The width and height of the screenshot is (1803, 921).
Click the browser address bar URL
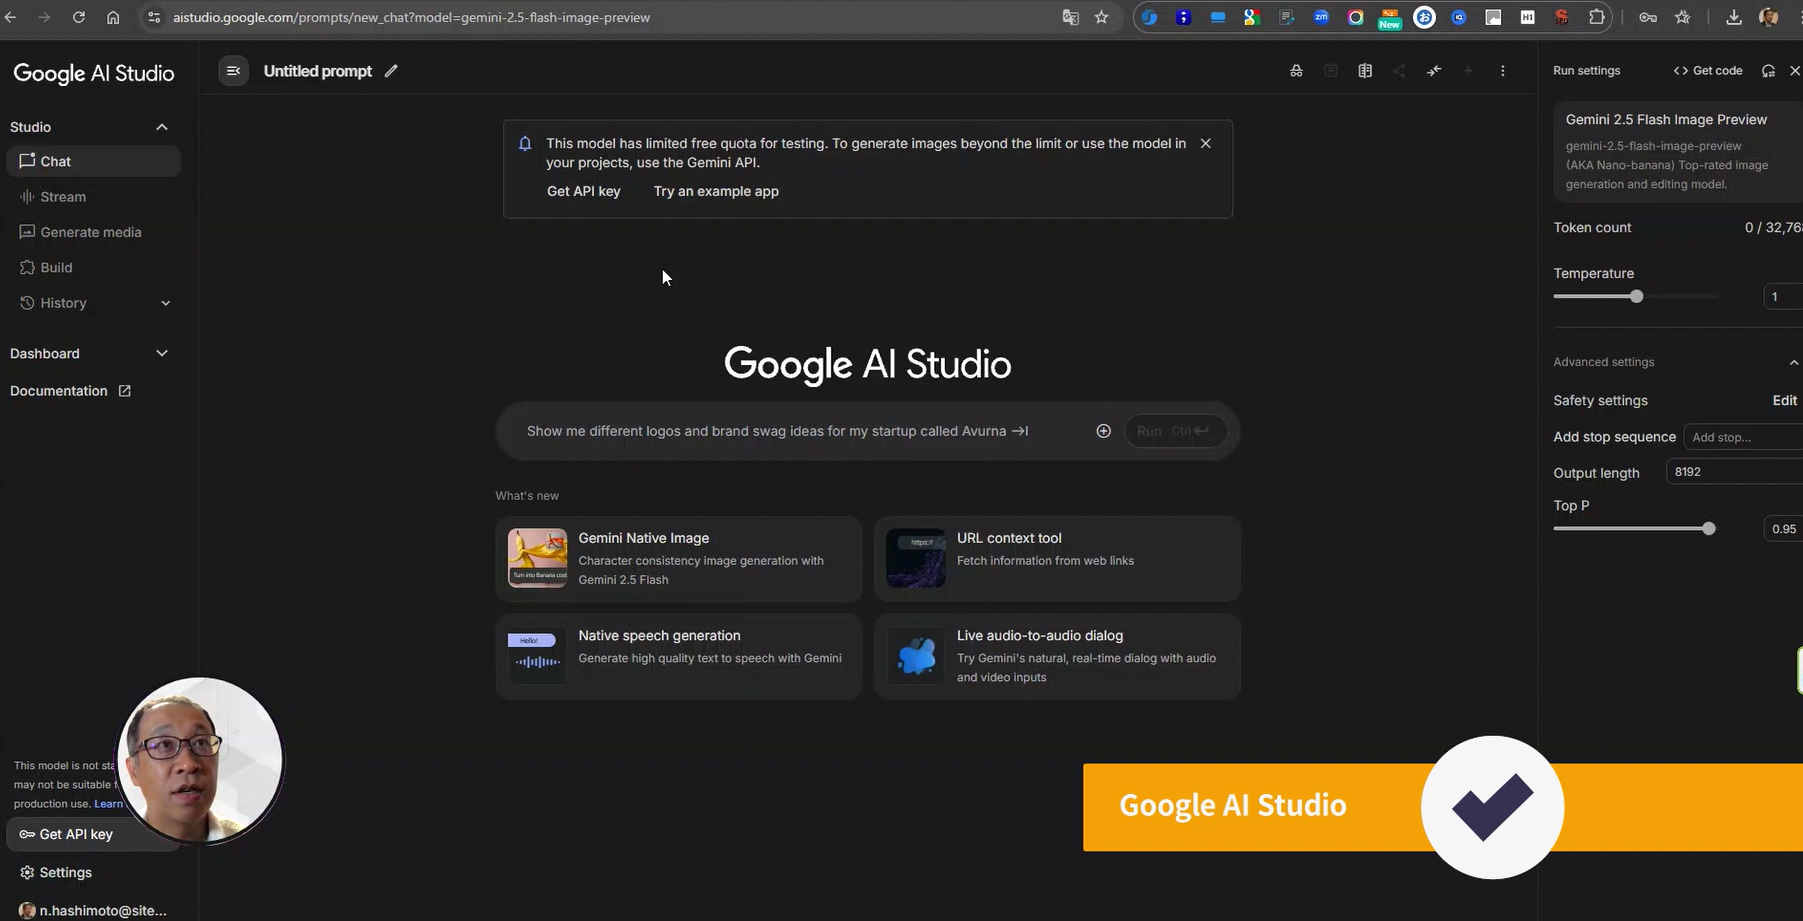pos(411,17)
